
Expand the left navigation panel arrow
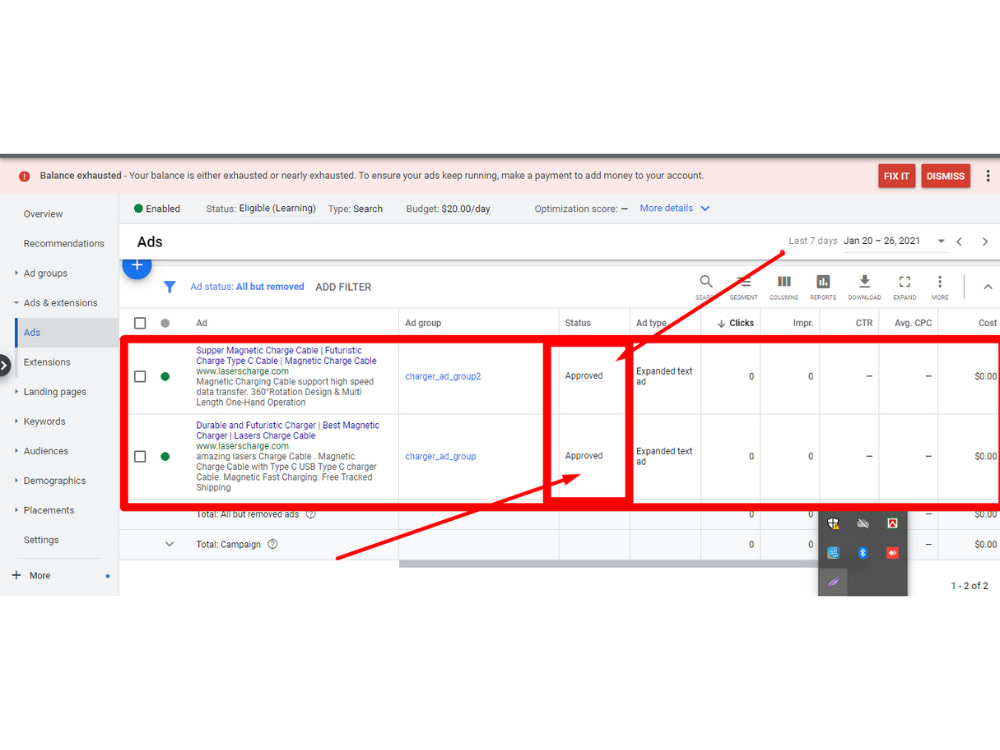point(4,365)
